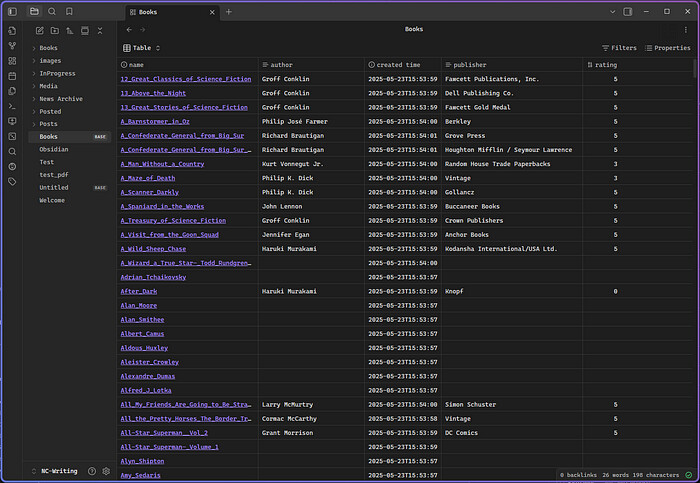Click the New folder icon
This screenshot has width=700, height=483.
coord(54,30)
